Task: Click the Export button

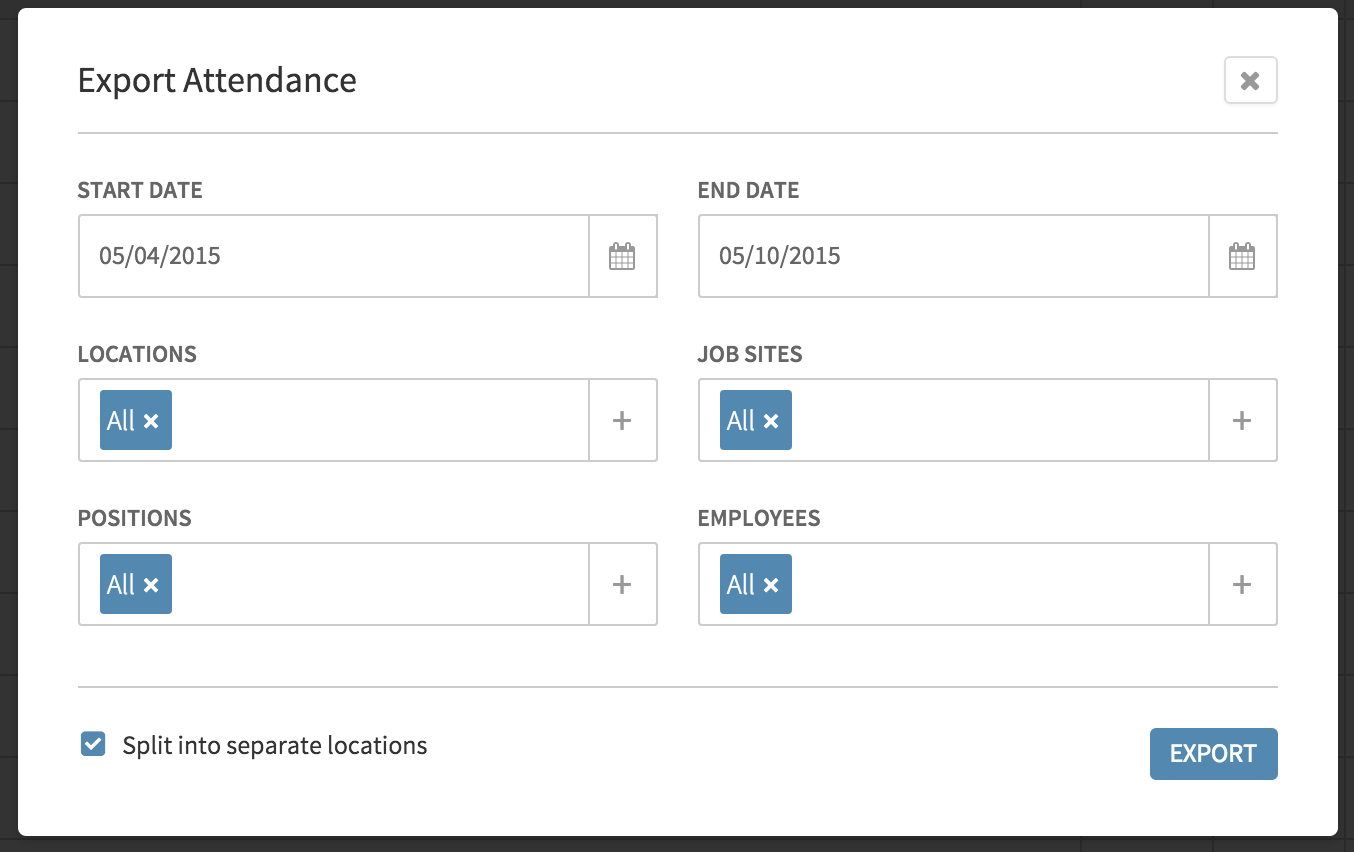Action: pos(1213,753)
